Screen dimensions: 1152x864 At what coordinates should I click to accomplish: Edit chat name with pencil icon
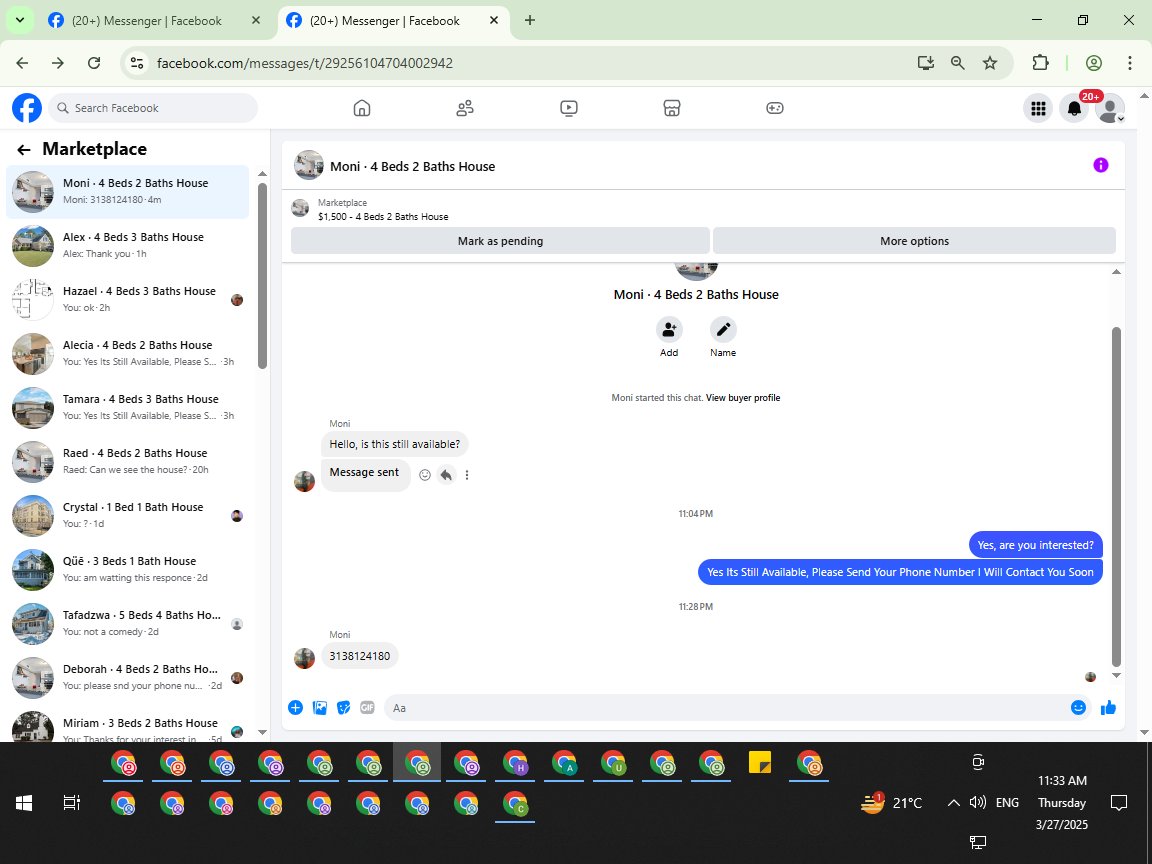coord(723,330)
